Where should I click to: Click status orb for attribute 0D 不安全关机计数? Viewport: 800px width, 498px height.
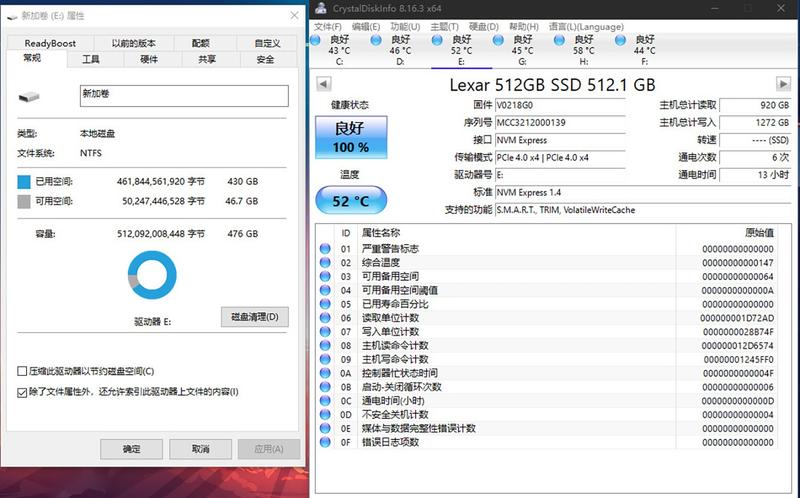[325, 414]
